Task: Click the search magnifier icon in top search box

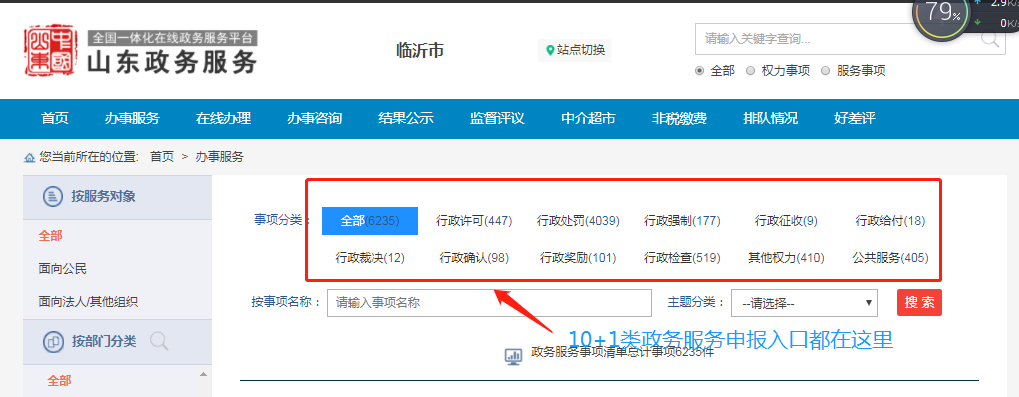Action: [990, 39]
